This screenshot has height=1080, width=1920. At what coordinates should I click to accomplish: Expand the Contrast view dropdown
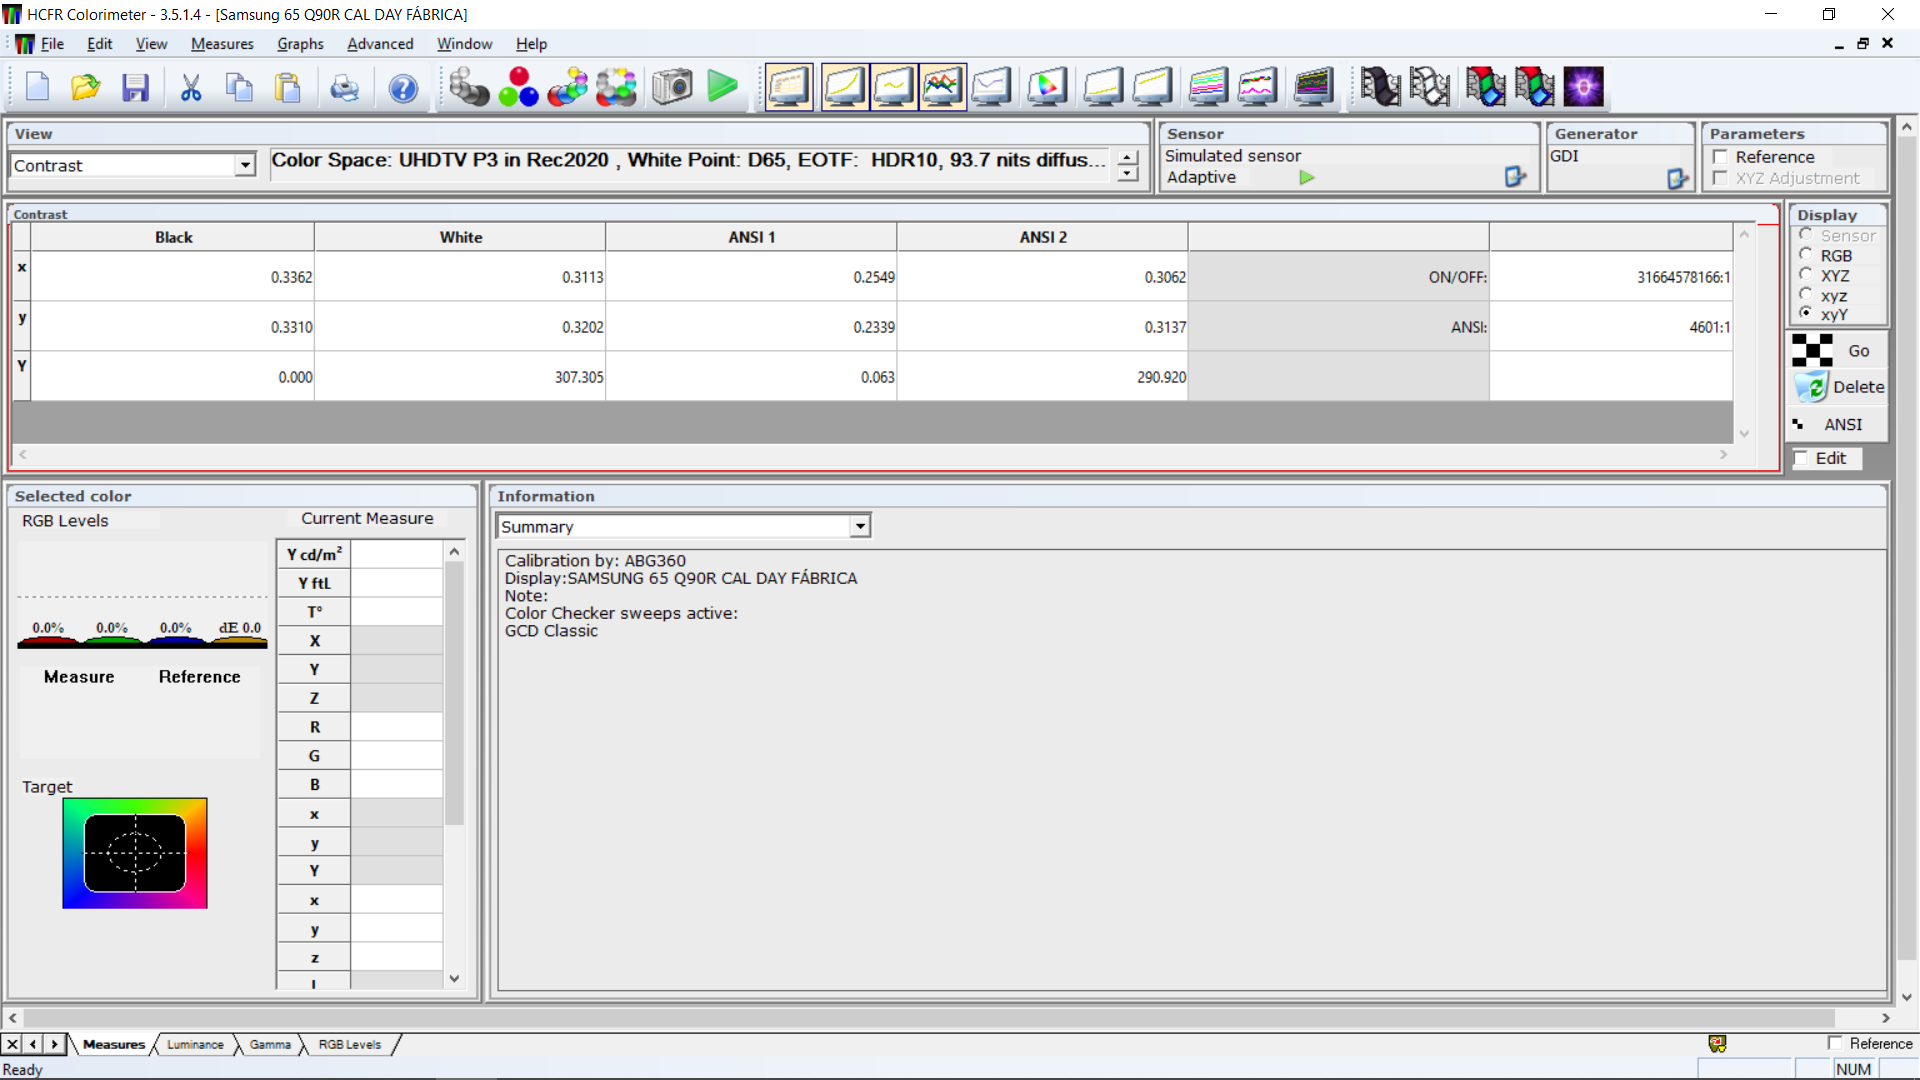coord(245,166)
